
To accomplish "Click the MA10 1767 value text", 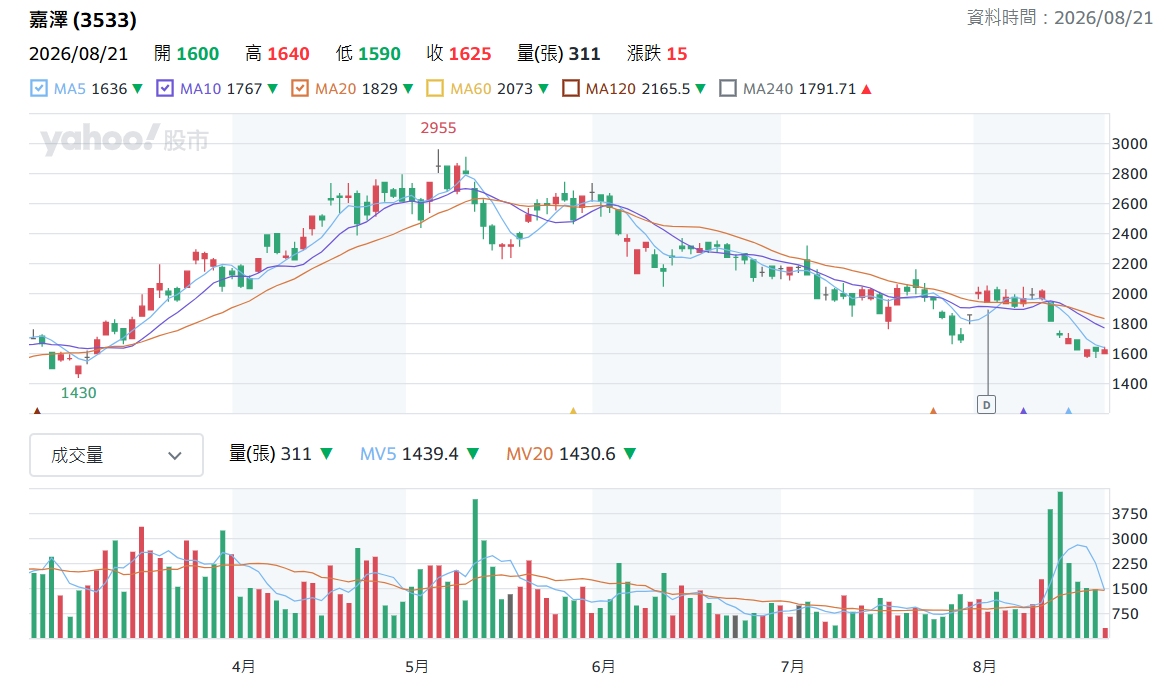I will click(x=221, y=89).
